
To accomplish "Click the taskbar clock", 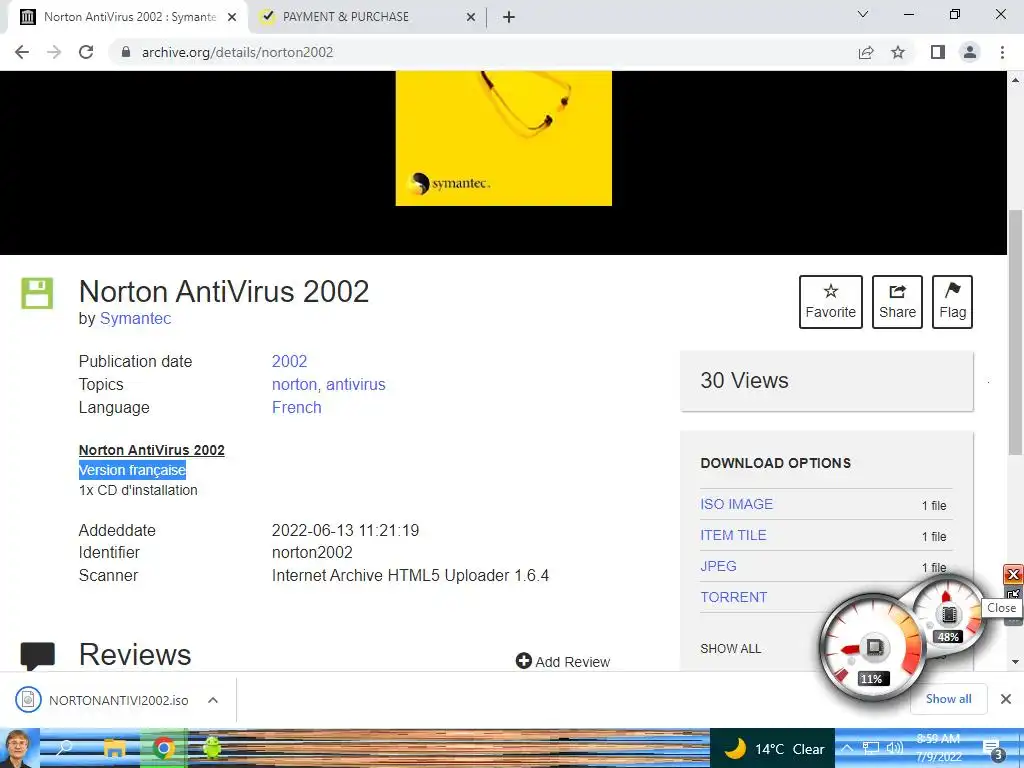I will pyautogui.click(x=938, y=748).
